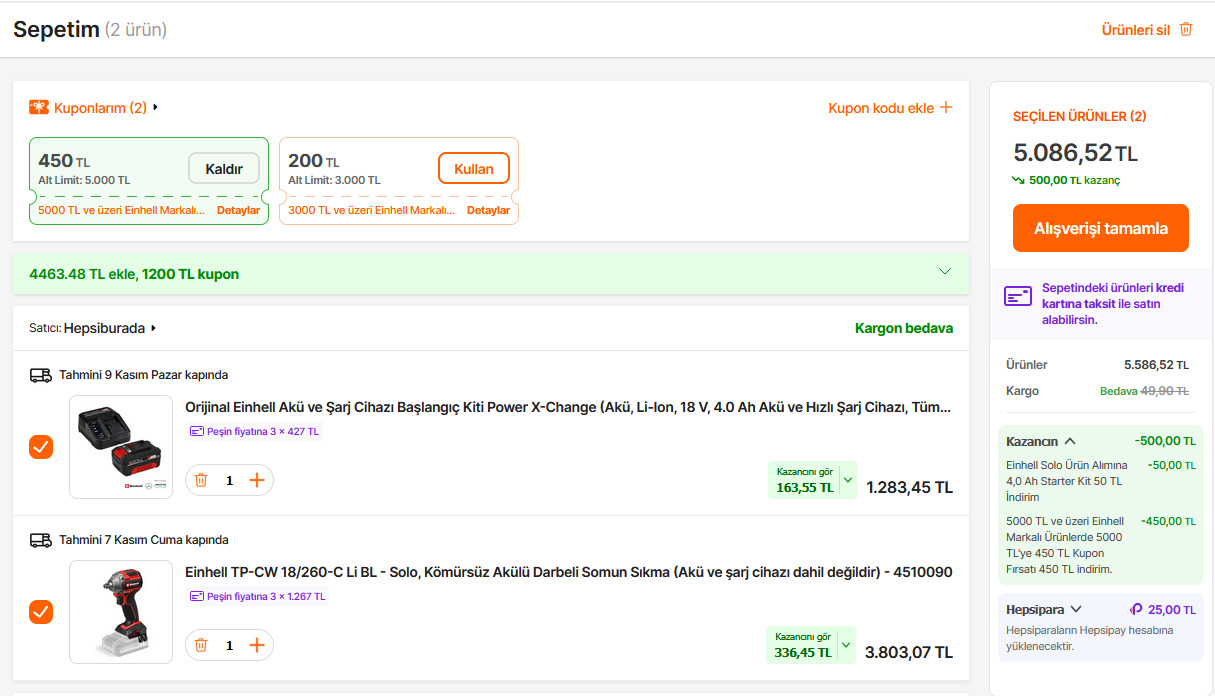Open Kazancını gör dropdown for 163,55 TL
Image resolution: width=1215 pixels, height=696 pixels.
[x=848, y=480]
